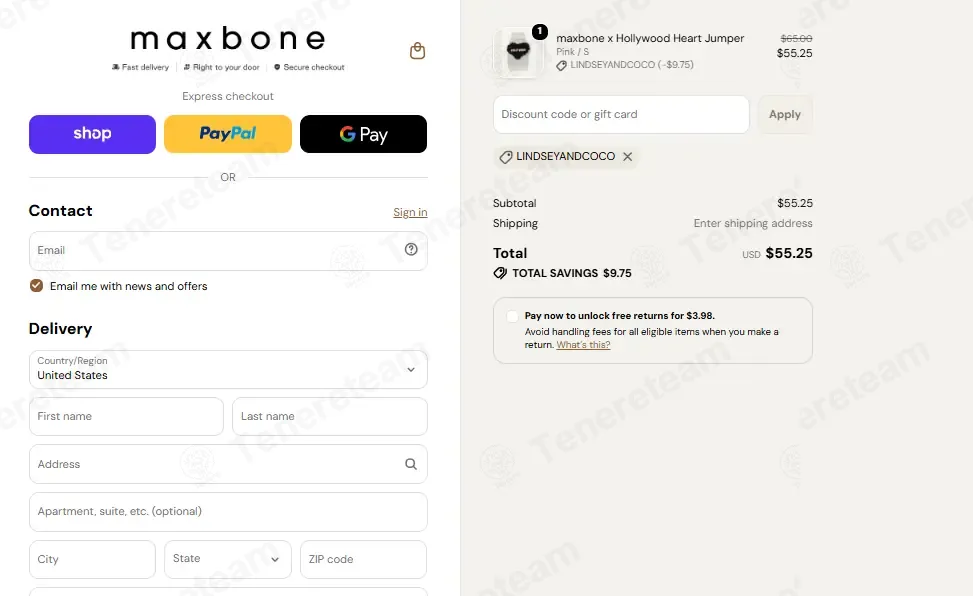This screenshot has width=973, height=596.
Task: Pay with Shop Pay express button
Action: pos(92,134)
